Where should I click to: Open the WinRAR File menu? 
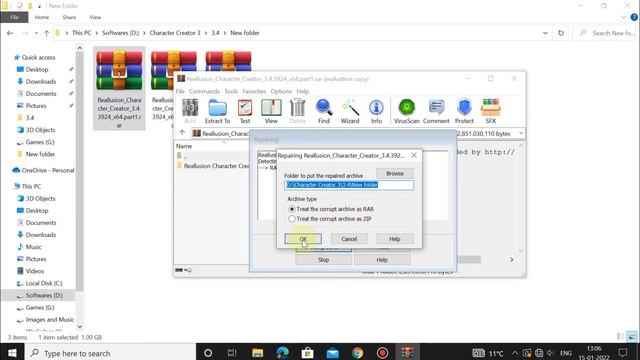click(180, 91)
